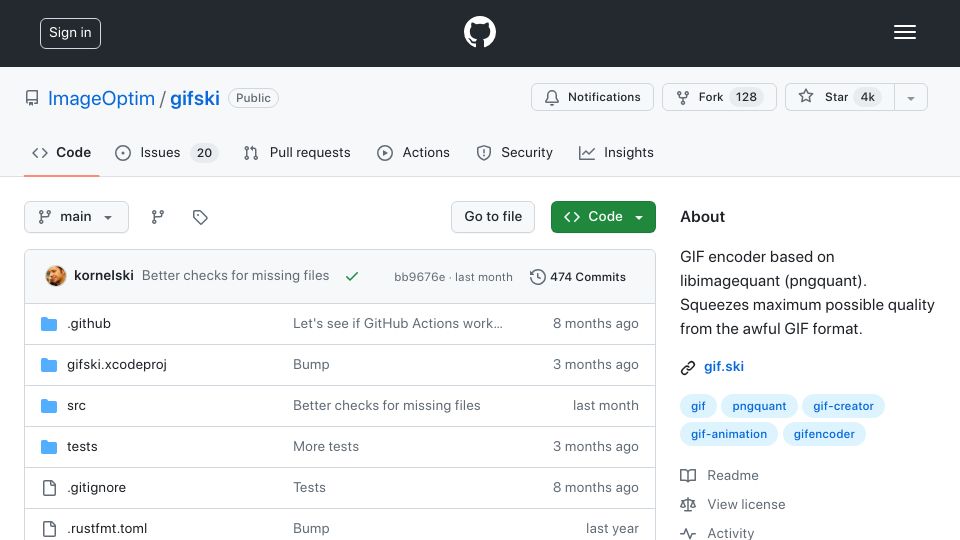Open commit hash bb9676e
Screen dimensions: 960x540
click(x=419, y=277)
